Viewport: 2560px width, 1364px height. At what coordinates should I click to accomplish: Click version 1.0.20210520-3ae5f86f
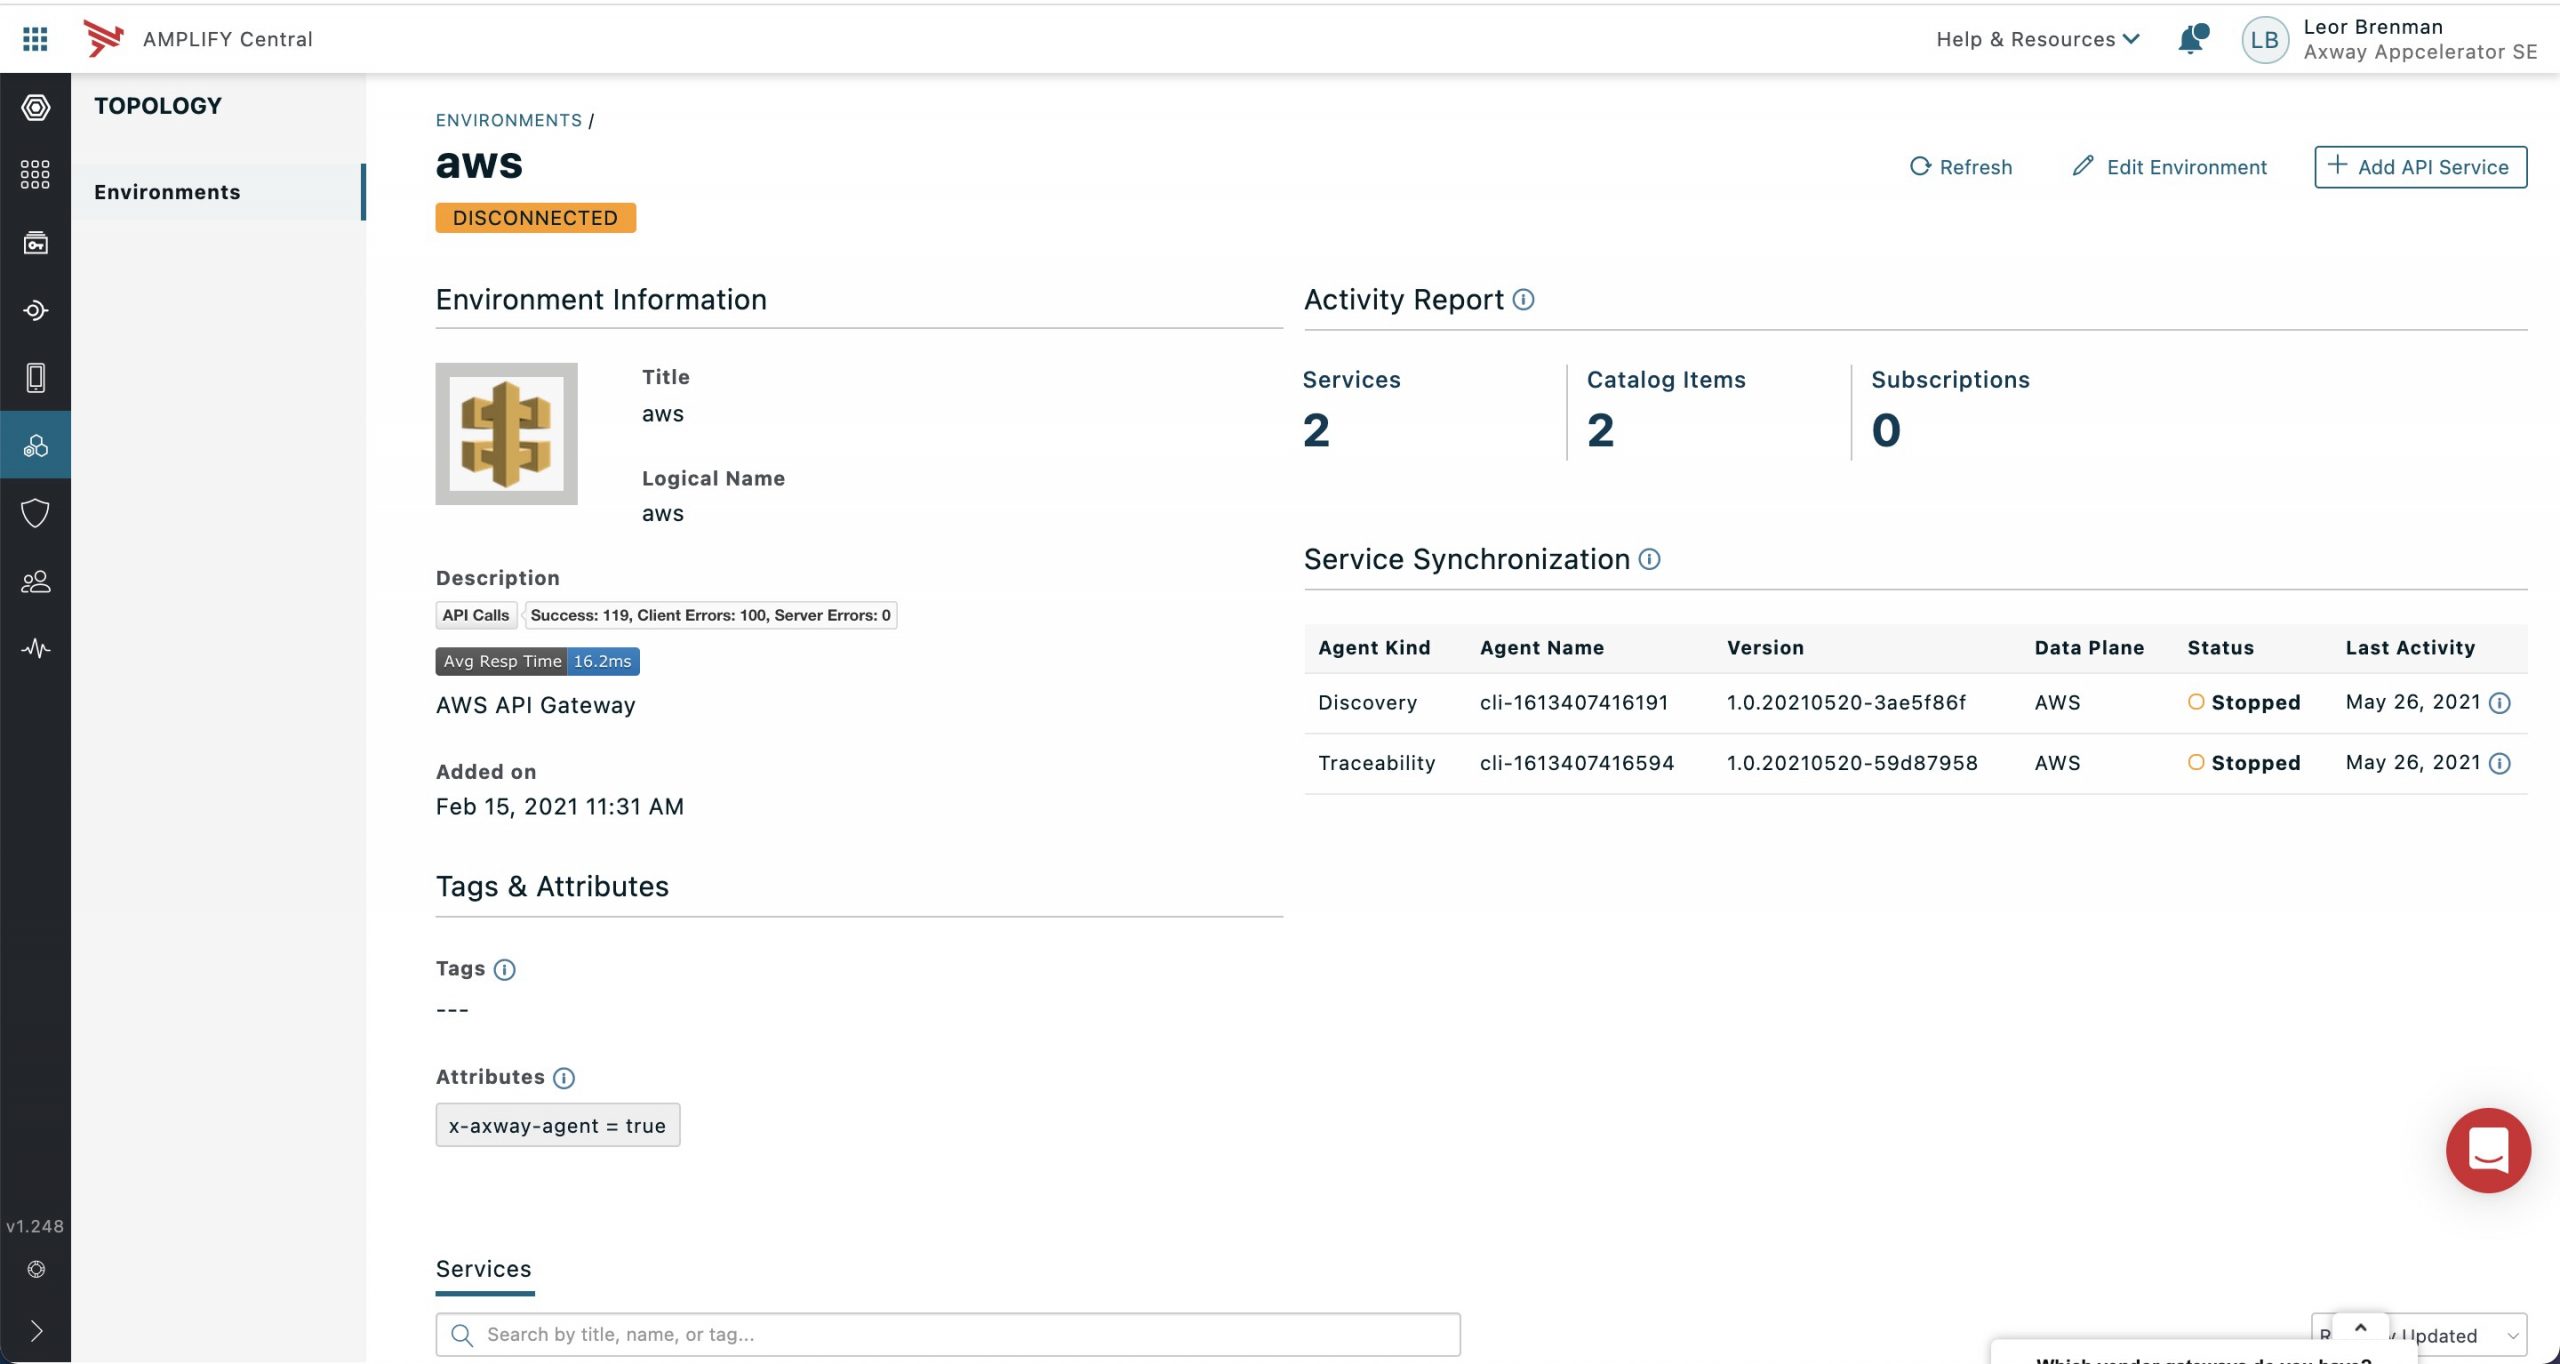coord(1846,703)
